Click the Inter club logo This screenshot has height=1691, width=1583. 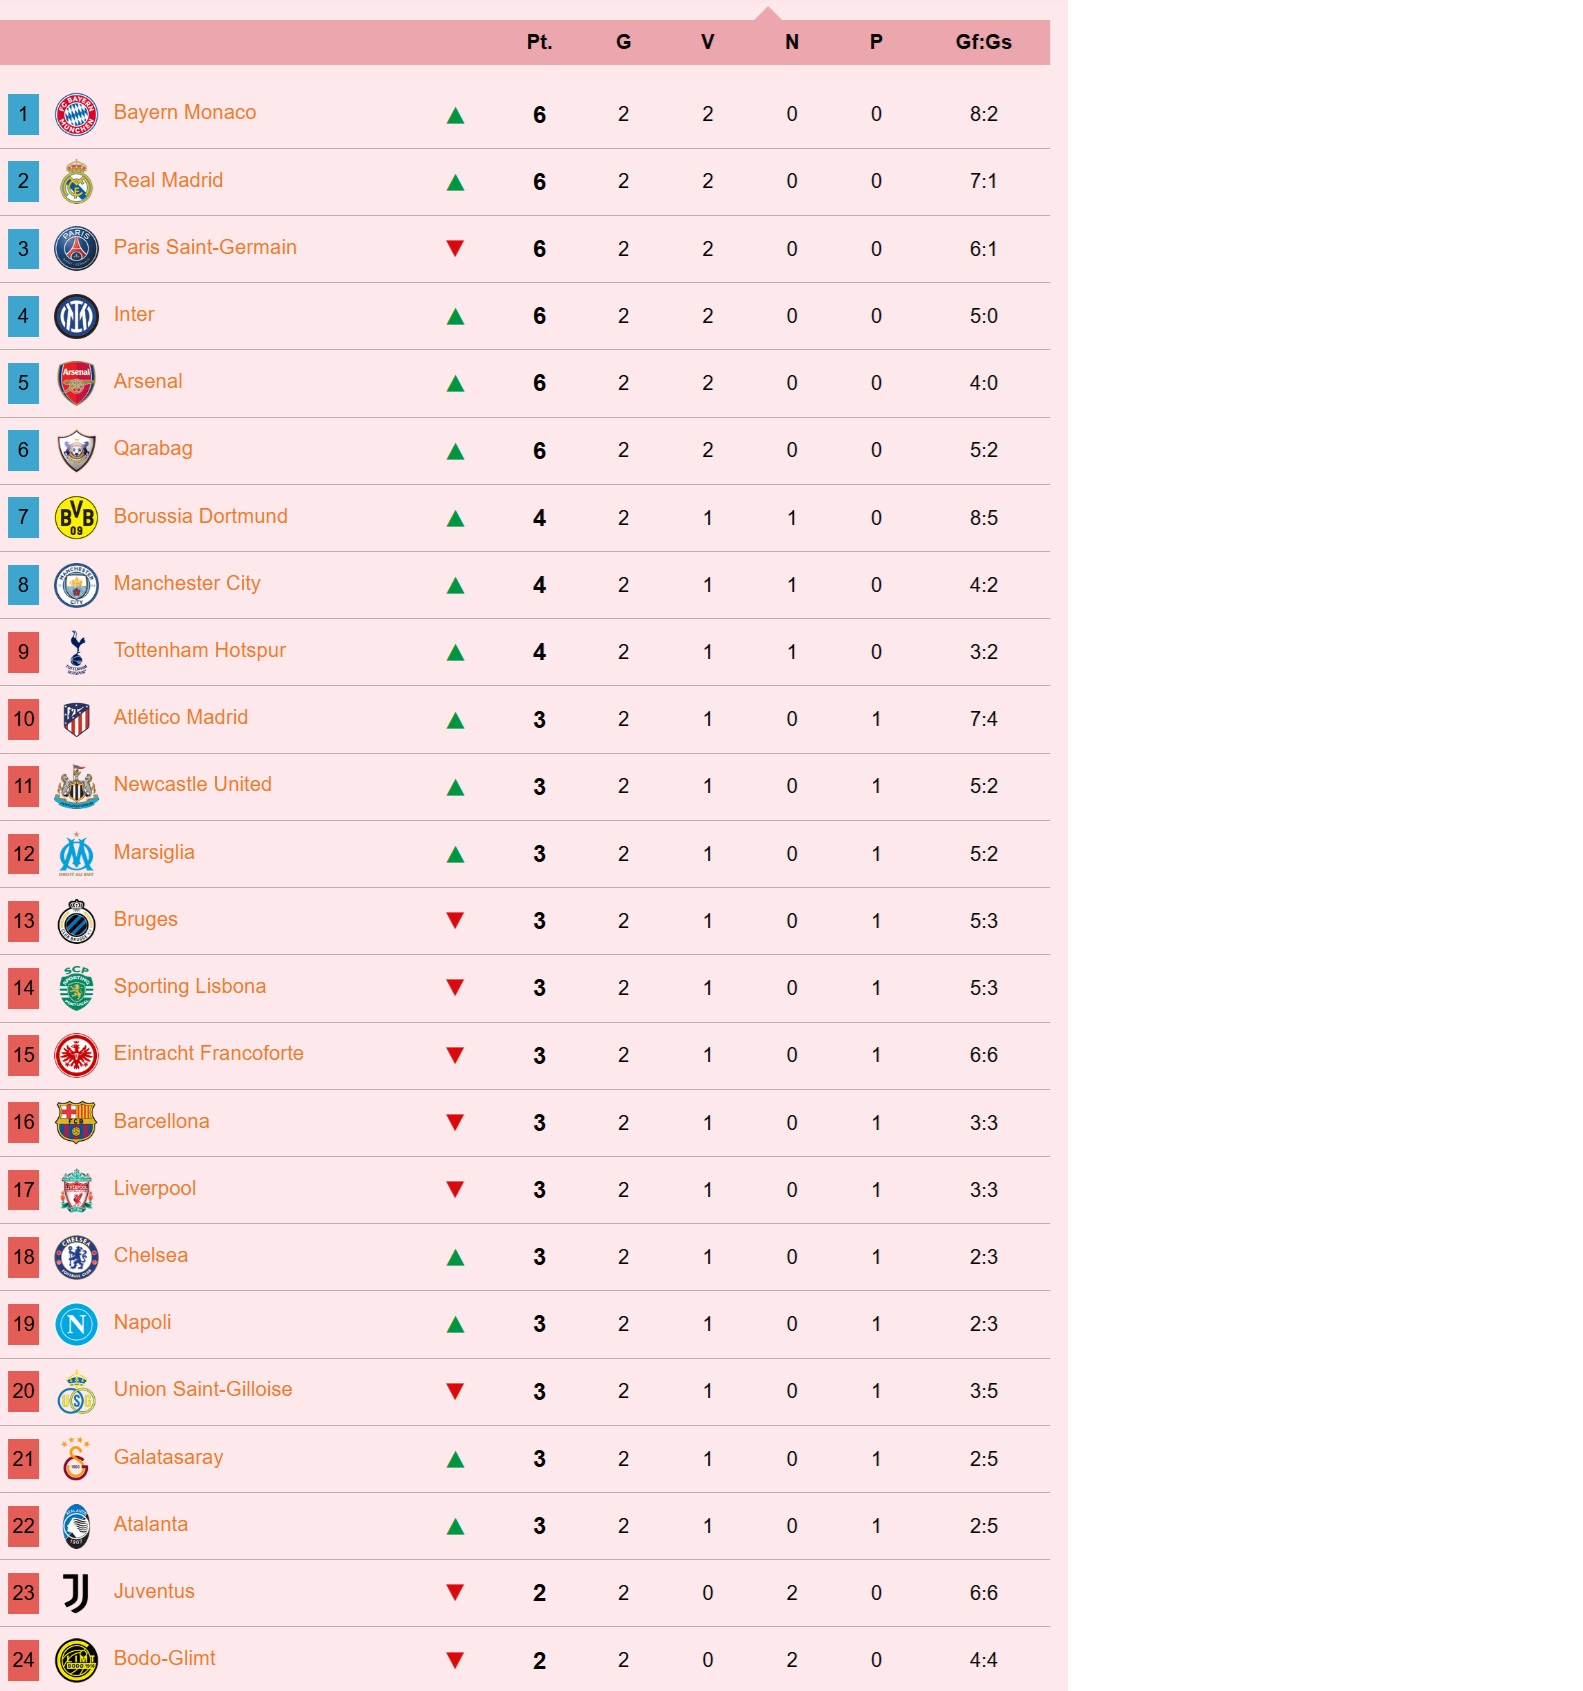tap(76, 316)
